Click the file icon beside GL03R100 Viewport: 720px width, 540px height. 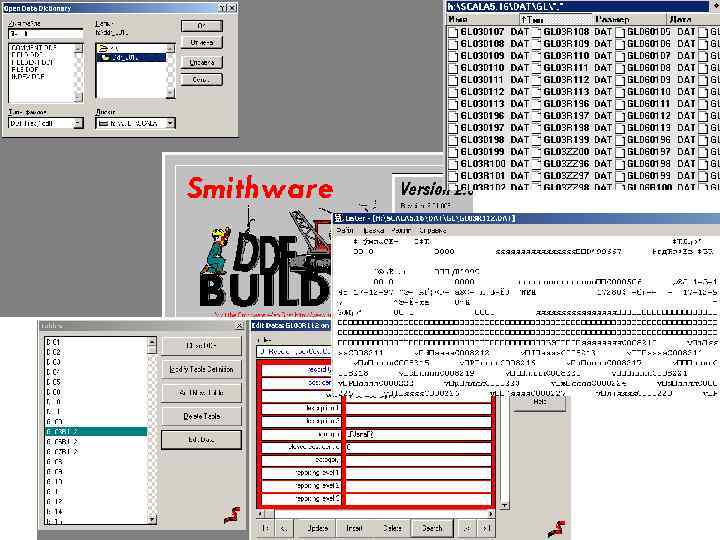453,164
